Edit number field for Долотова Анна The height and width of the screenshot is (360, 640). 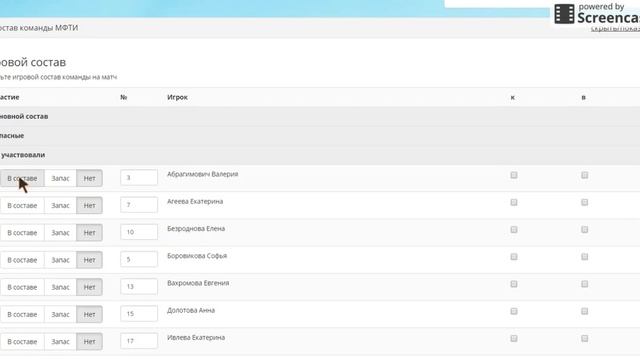pos(139,314)
